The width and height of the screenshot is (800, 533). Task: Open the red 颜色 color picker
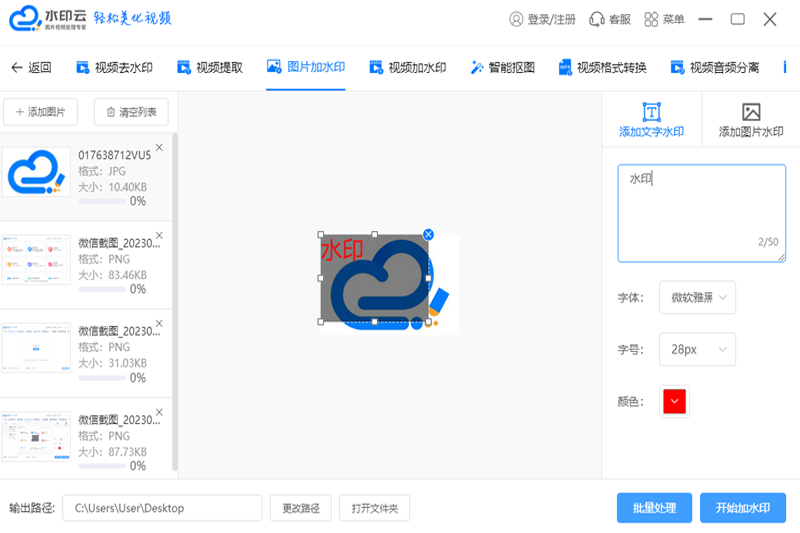(x=675, y=401)
